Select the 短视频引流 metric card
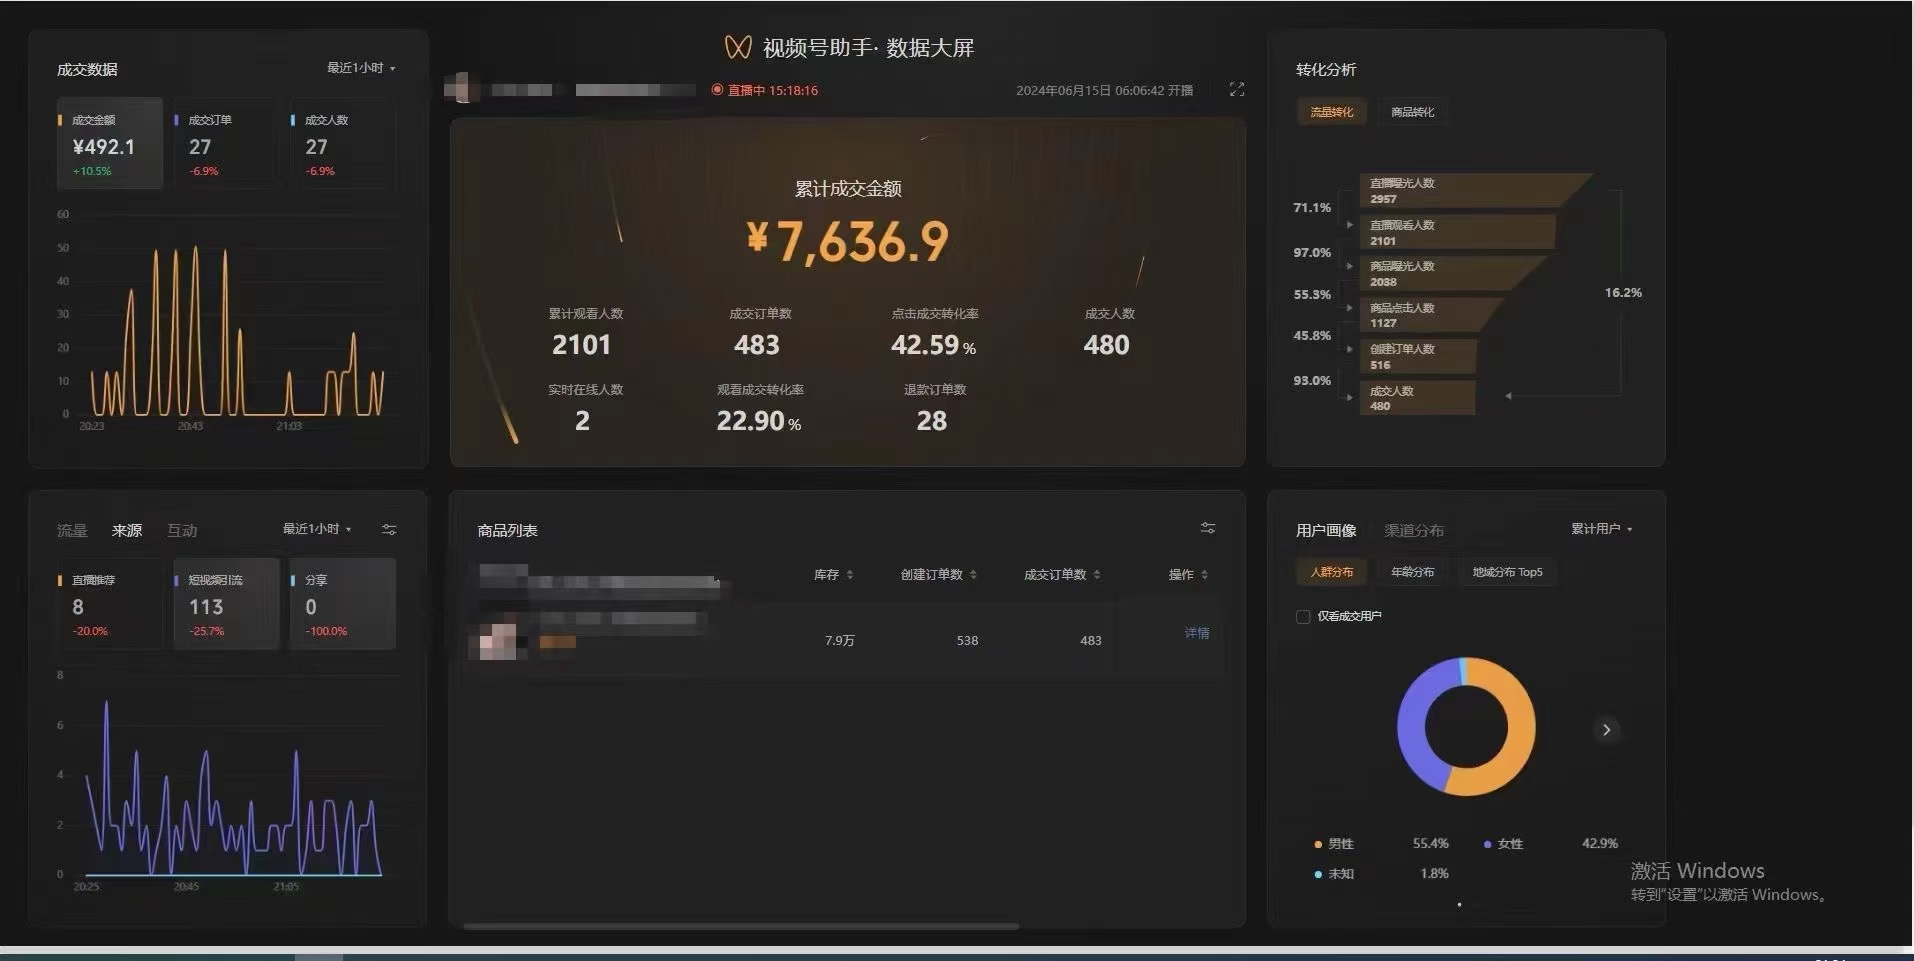1914x961 pixels. [226, 604]
